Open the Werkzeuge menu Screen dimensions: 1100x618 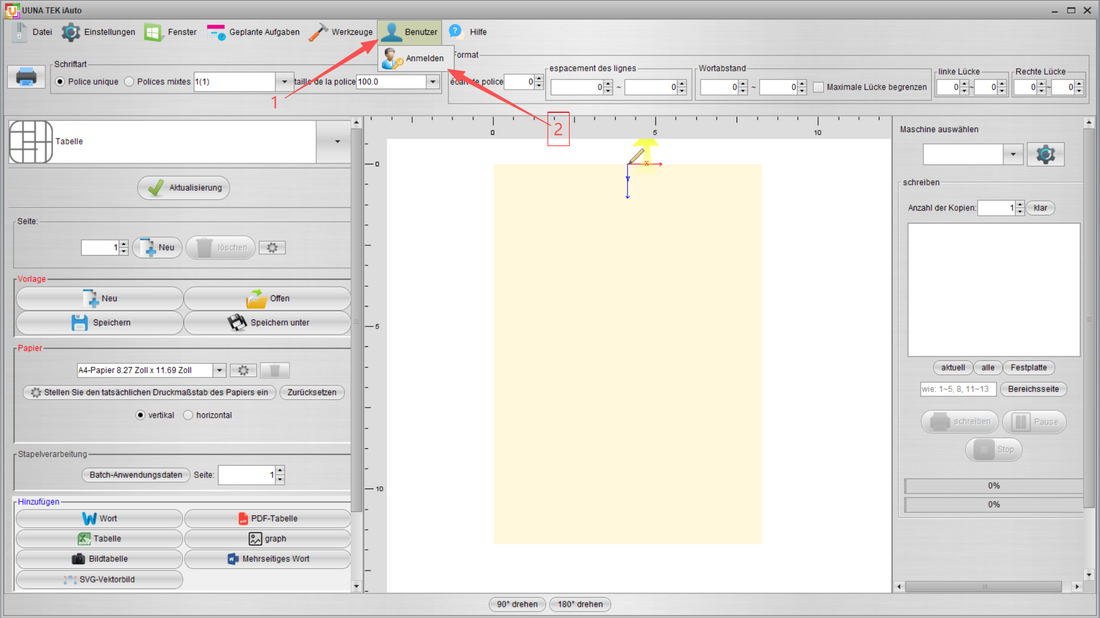pyautogui.click(x=341, y=32)
